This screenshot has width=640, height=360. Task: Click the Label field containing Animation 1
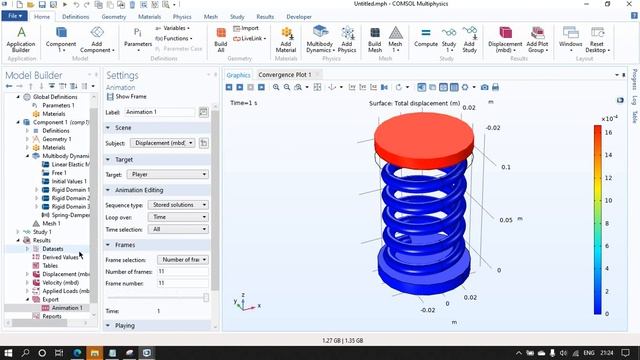[x=160, y=112]
